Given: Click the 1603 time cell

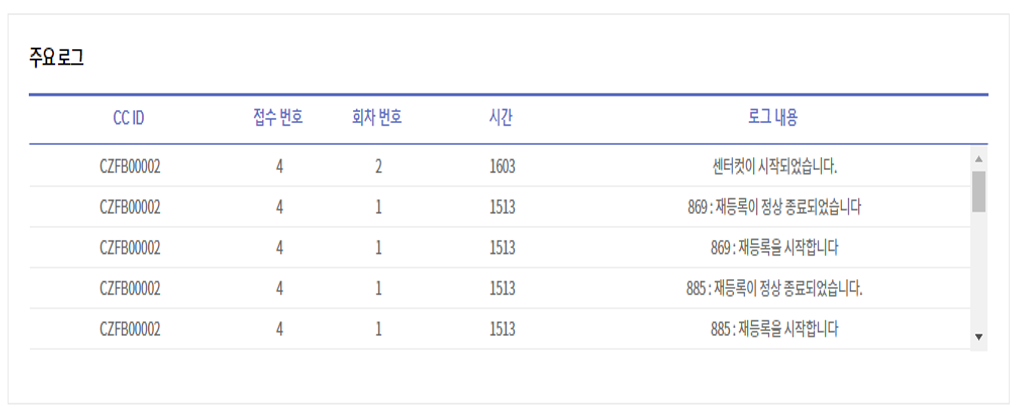Looking at the screenshot, I should pos(502,167).
